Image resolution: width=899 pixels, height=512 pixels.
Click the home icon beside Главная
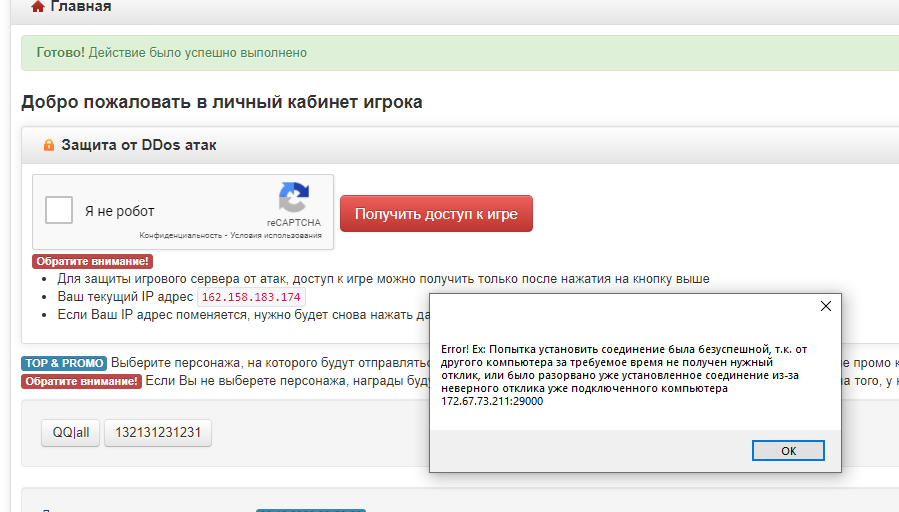38,7
